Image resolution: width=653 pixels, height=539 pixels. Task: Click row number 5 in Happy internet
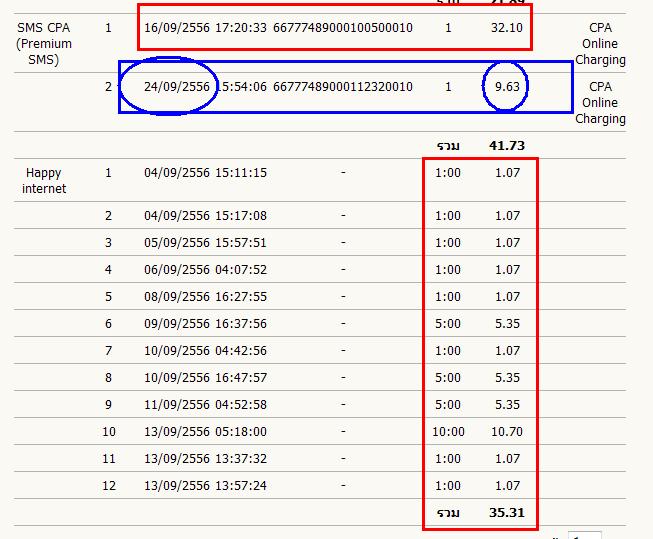tap(108, 297)
